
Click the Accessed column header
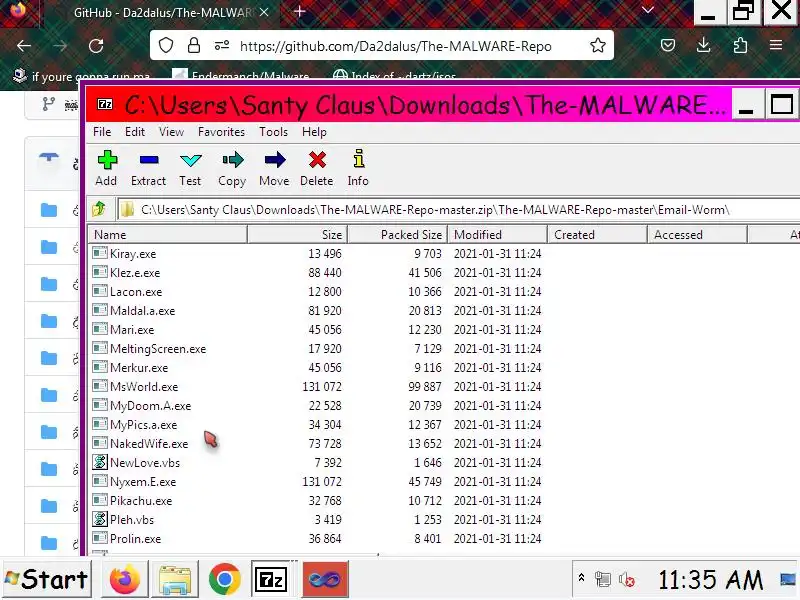coord(697,235)
